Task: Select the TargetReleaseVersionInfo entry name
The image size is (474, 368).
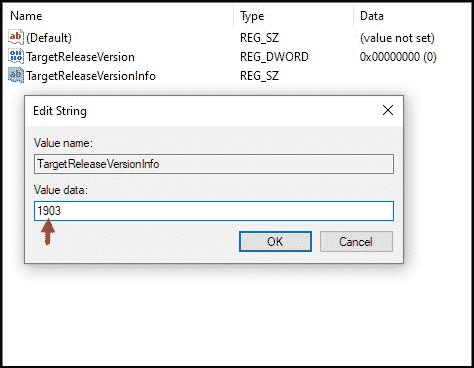Action: point(91,76)
